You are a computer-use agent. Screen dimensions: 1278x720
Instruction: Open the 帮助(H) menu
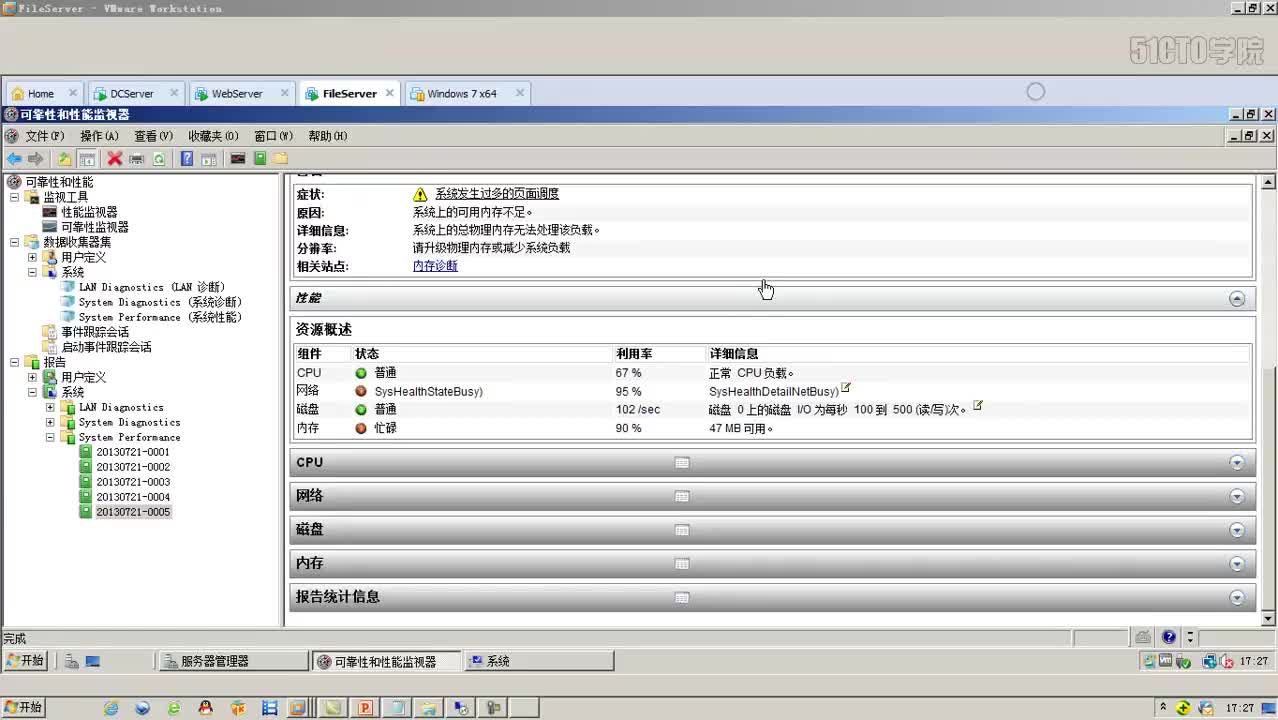point(327,136)
